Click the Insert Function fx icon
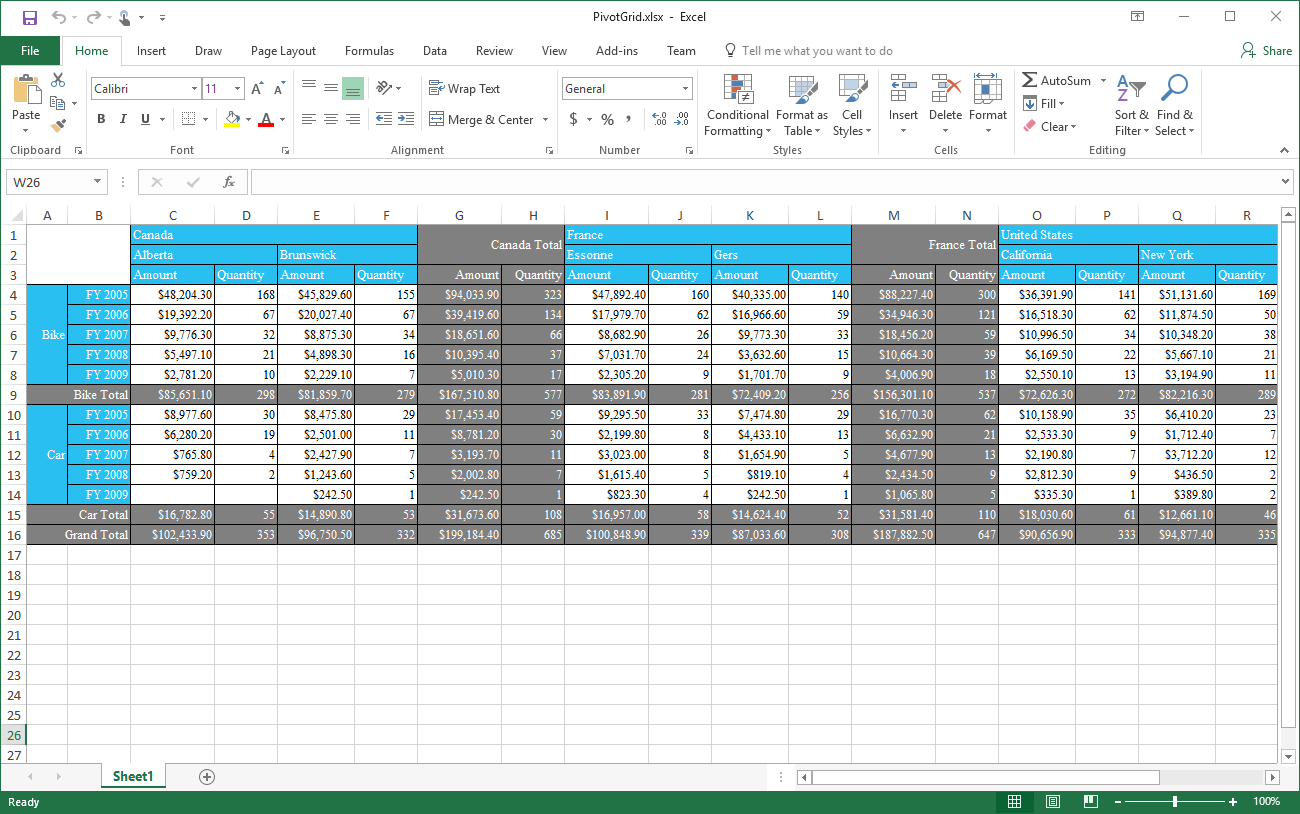This screenshot has width=1300, height=814. [x=229, y=182]
